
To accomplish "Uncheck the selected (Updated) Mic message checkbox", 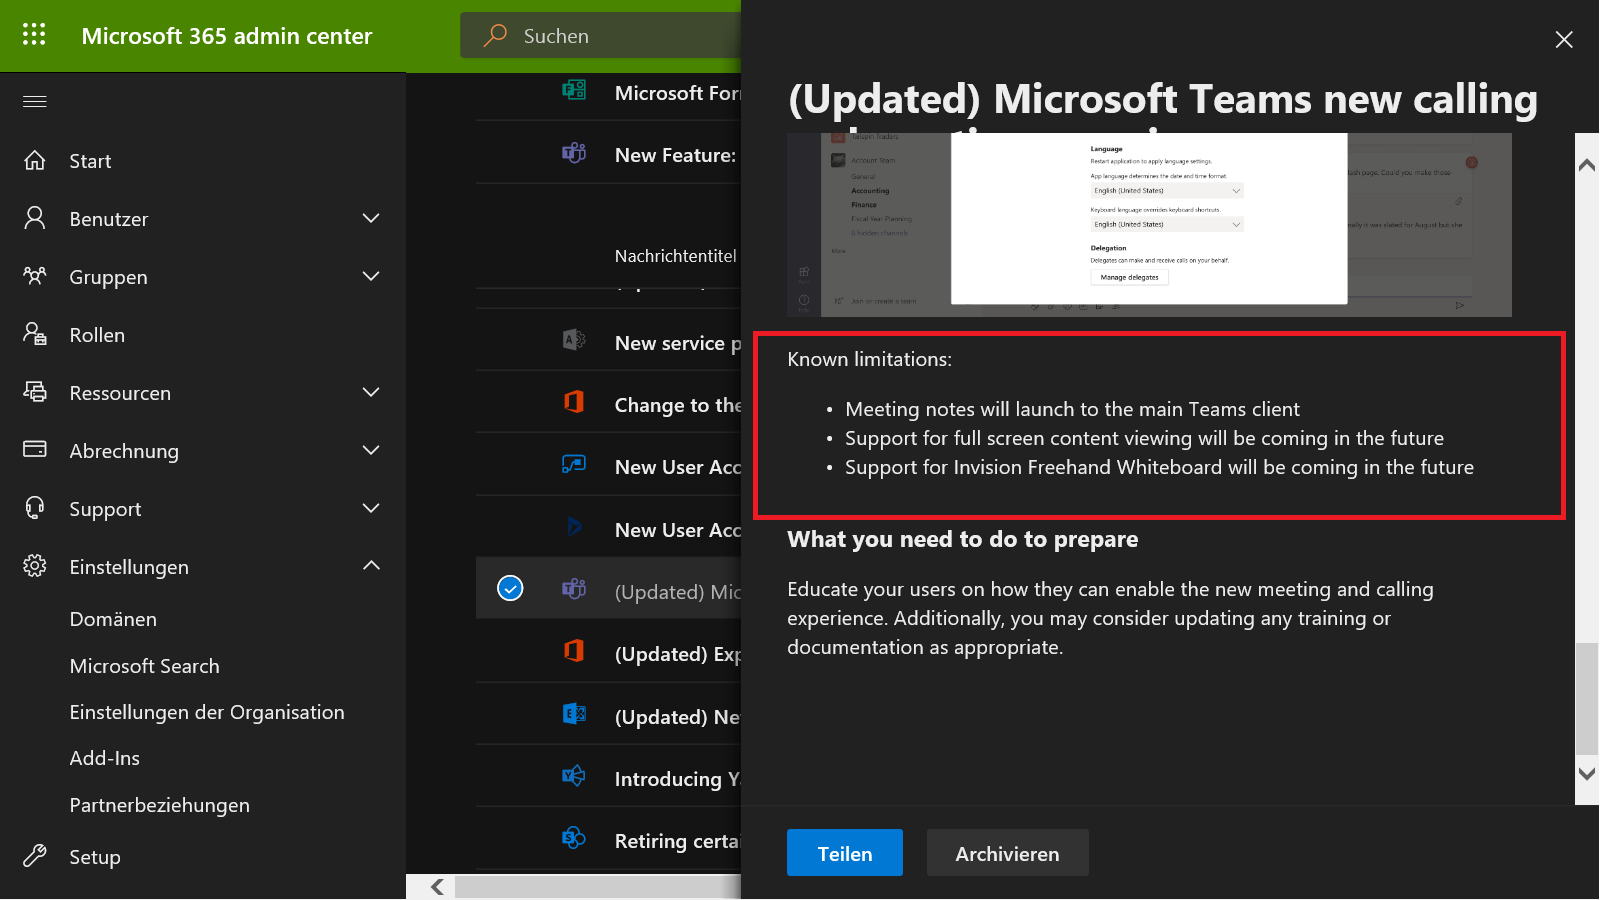I will (510, 588).
